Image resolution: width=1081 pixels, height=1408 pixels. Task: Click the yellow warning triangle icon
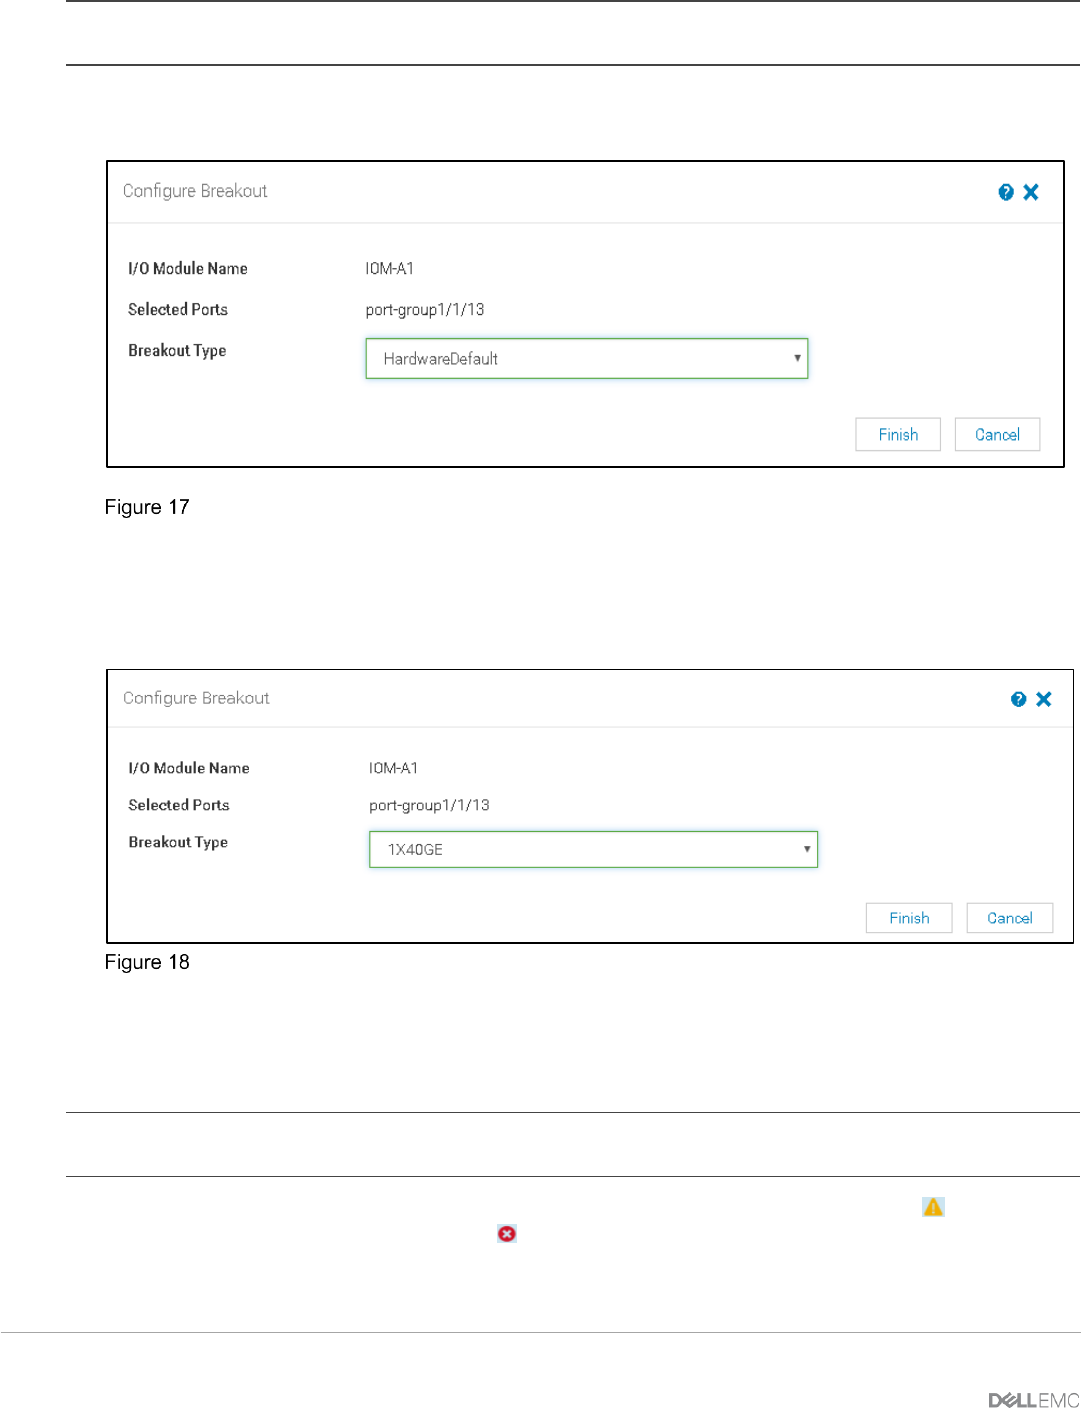933,1207
